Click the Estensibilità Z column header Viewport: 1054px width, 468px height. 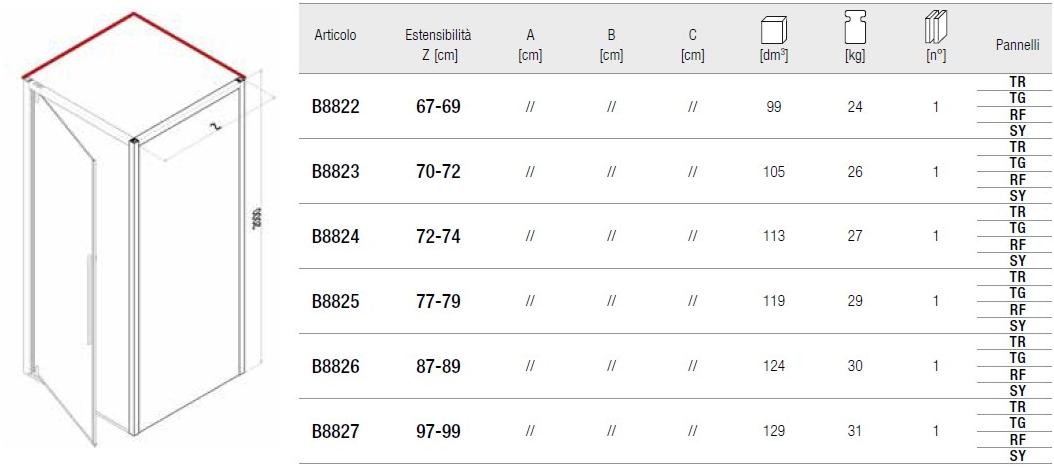(438, 45)
